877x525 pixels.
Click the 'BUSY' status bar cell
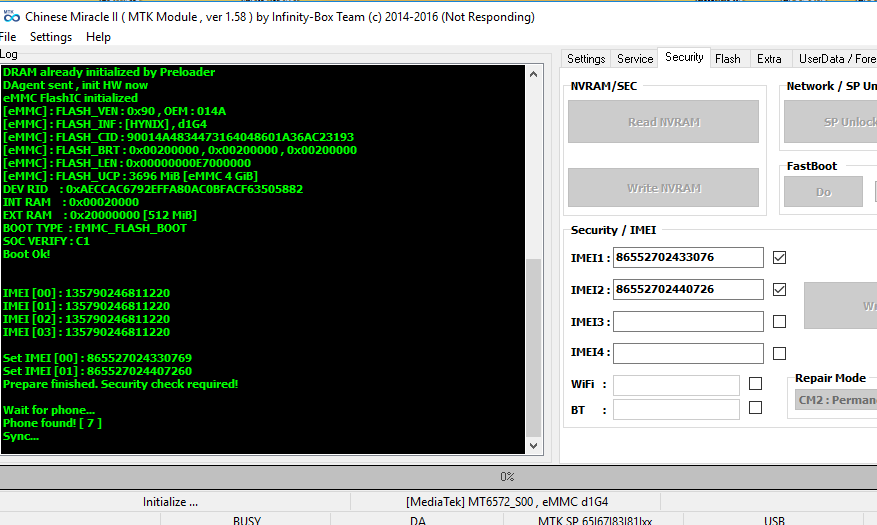pyautogui.click(x=247, y=520)
